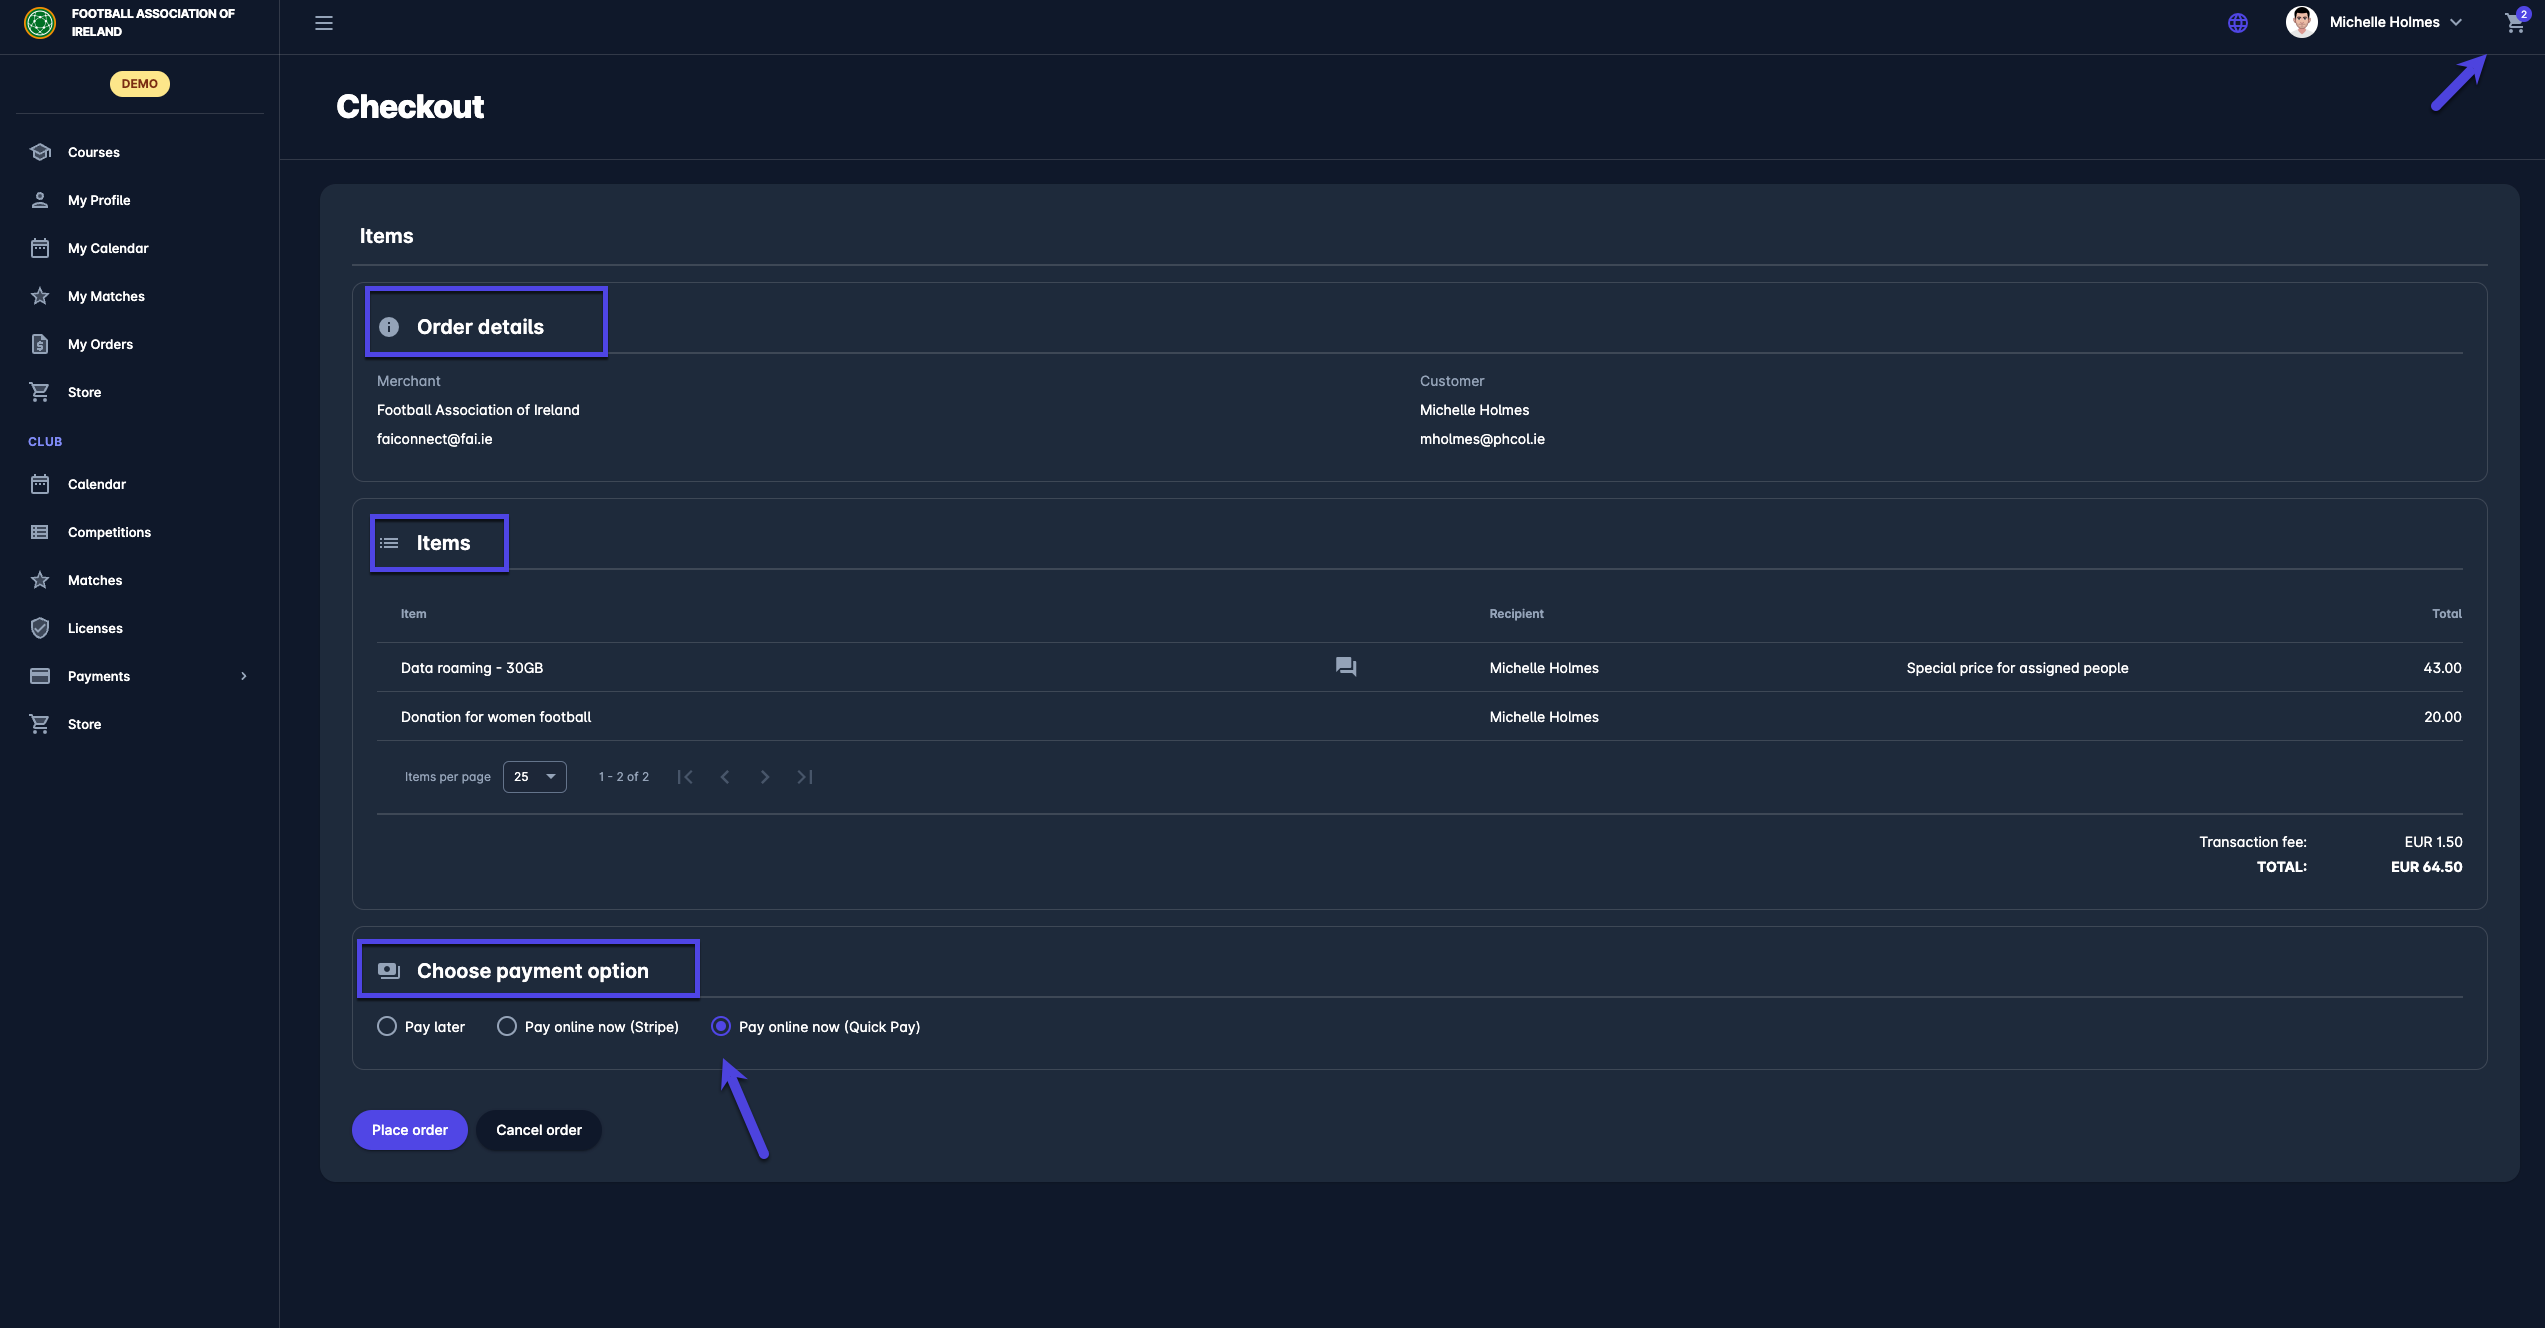The height and width of the screenshot is (1328, 2545).
Task: Jump to last page pagination icon
Action: tap(805, 777)
